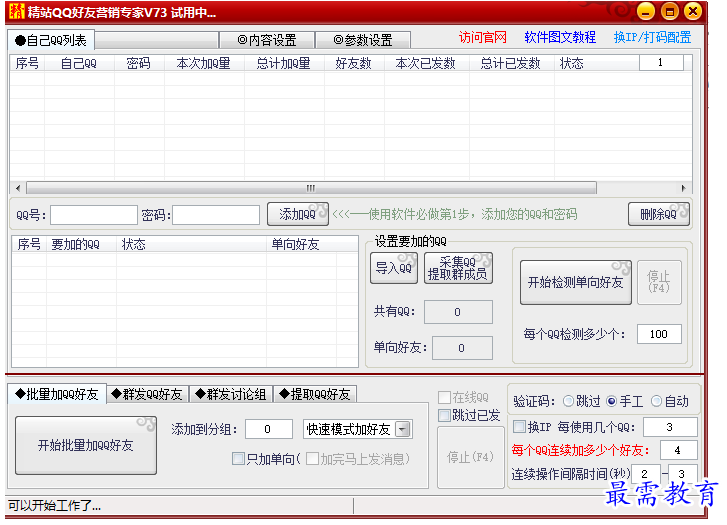727x525 pixels.
Task: Click 每个QQ连续加多少个好友 field
Action: coord(678,450)
